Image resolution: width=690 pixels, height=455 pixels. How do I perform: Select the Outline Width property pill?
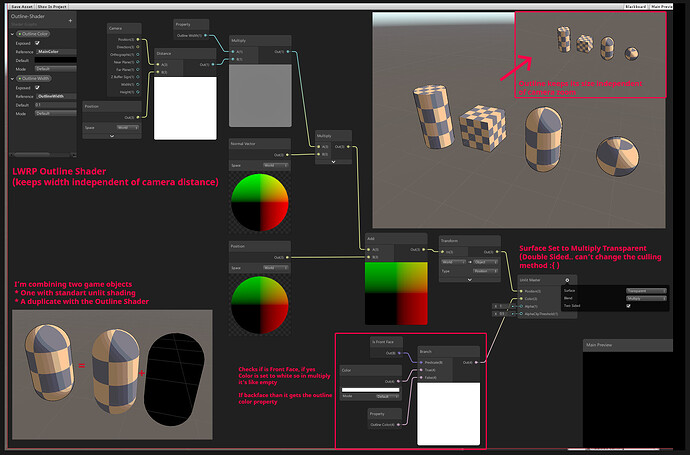34,79
